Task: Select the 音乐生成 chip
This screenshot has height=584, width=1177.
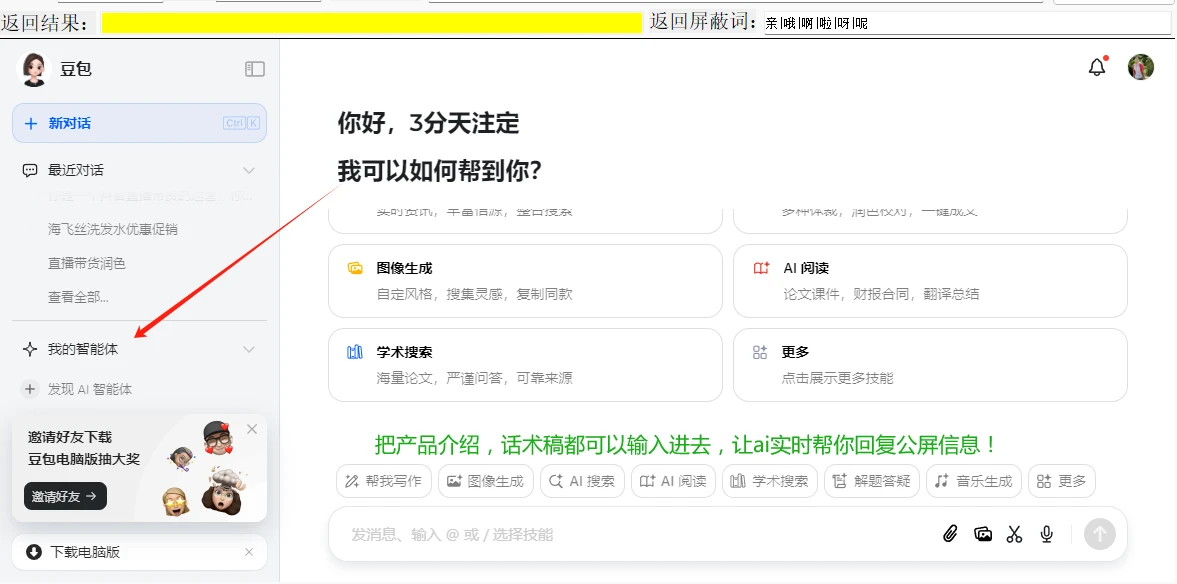Action: 974,481
